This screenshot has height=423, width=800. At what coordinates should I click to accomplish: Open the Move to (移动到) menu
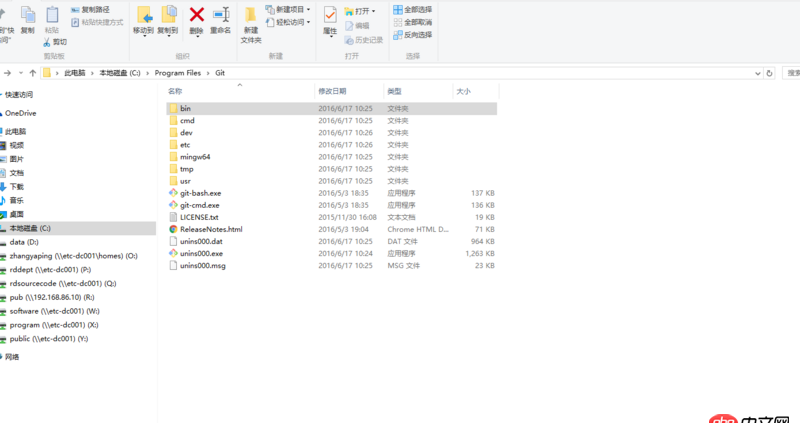click(x=143, y=21)
